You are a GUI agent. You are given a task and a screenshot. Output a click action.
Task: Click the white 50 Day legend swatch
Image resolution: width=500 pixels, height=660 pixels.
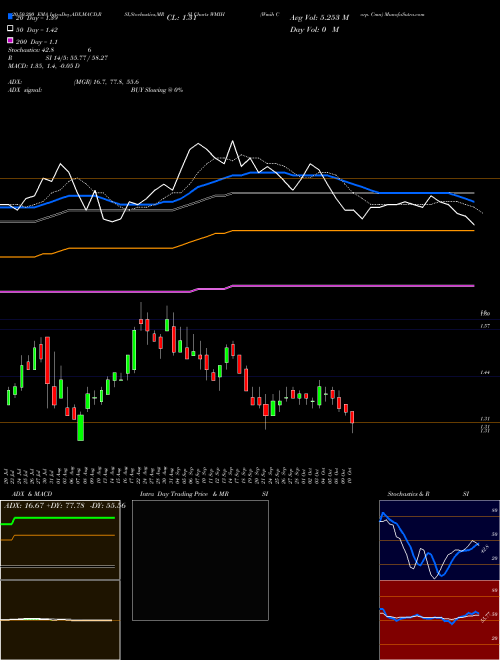pos(10,29)
